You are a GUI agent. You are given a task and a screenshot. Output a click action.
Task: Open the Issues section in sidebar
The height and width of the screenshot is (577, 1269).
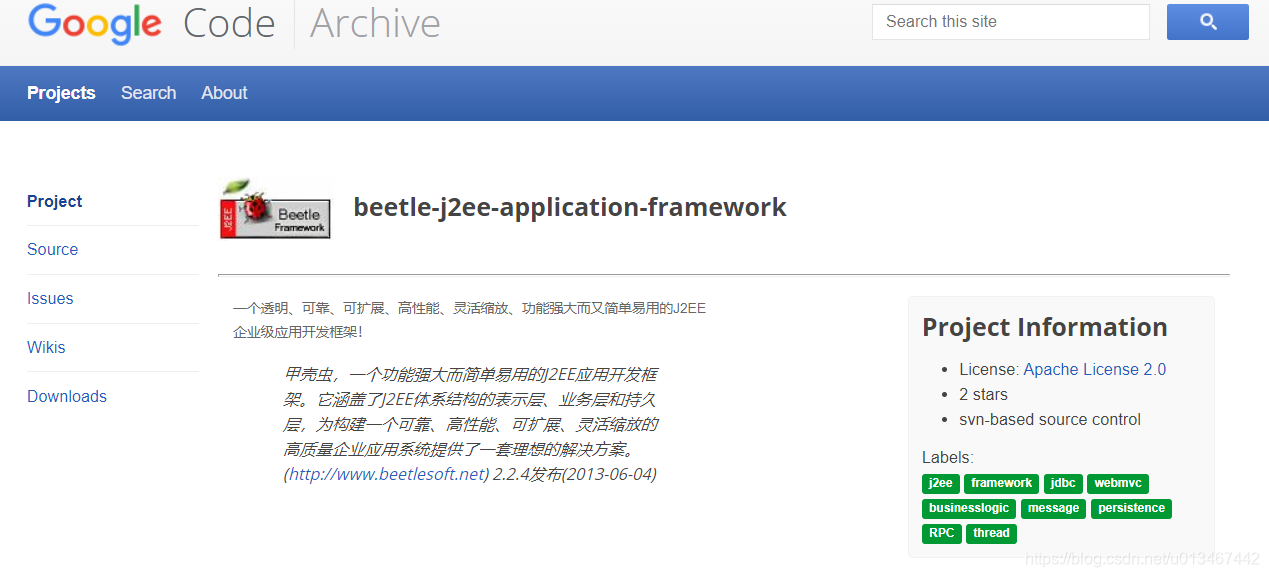(x=50, y=299)
